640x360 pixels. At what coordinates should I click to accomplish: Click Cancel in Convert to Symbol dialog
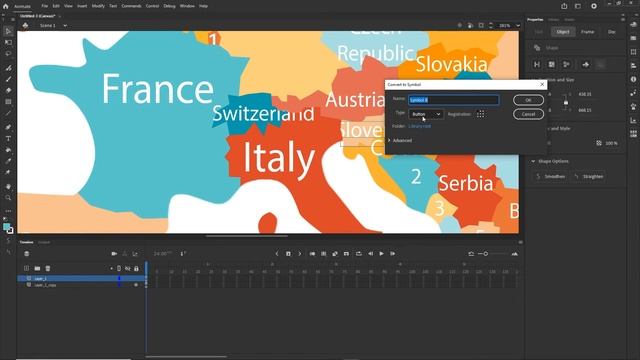[528, 114]
